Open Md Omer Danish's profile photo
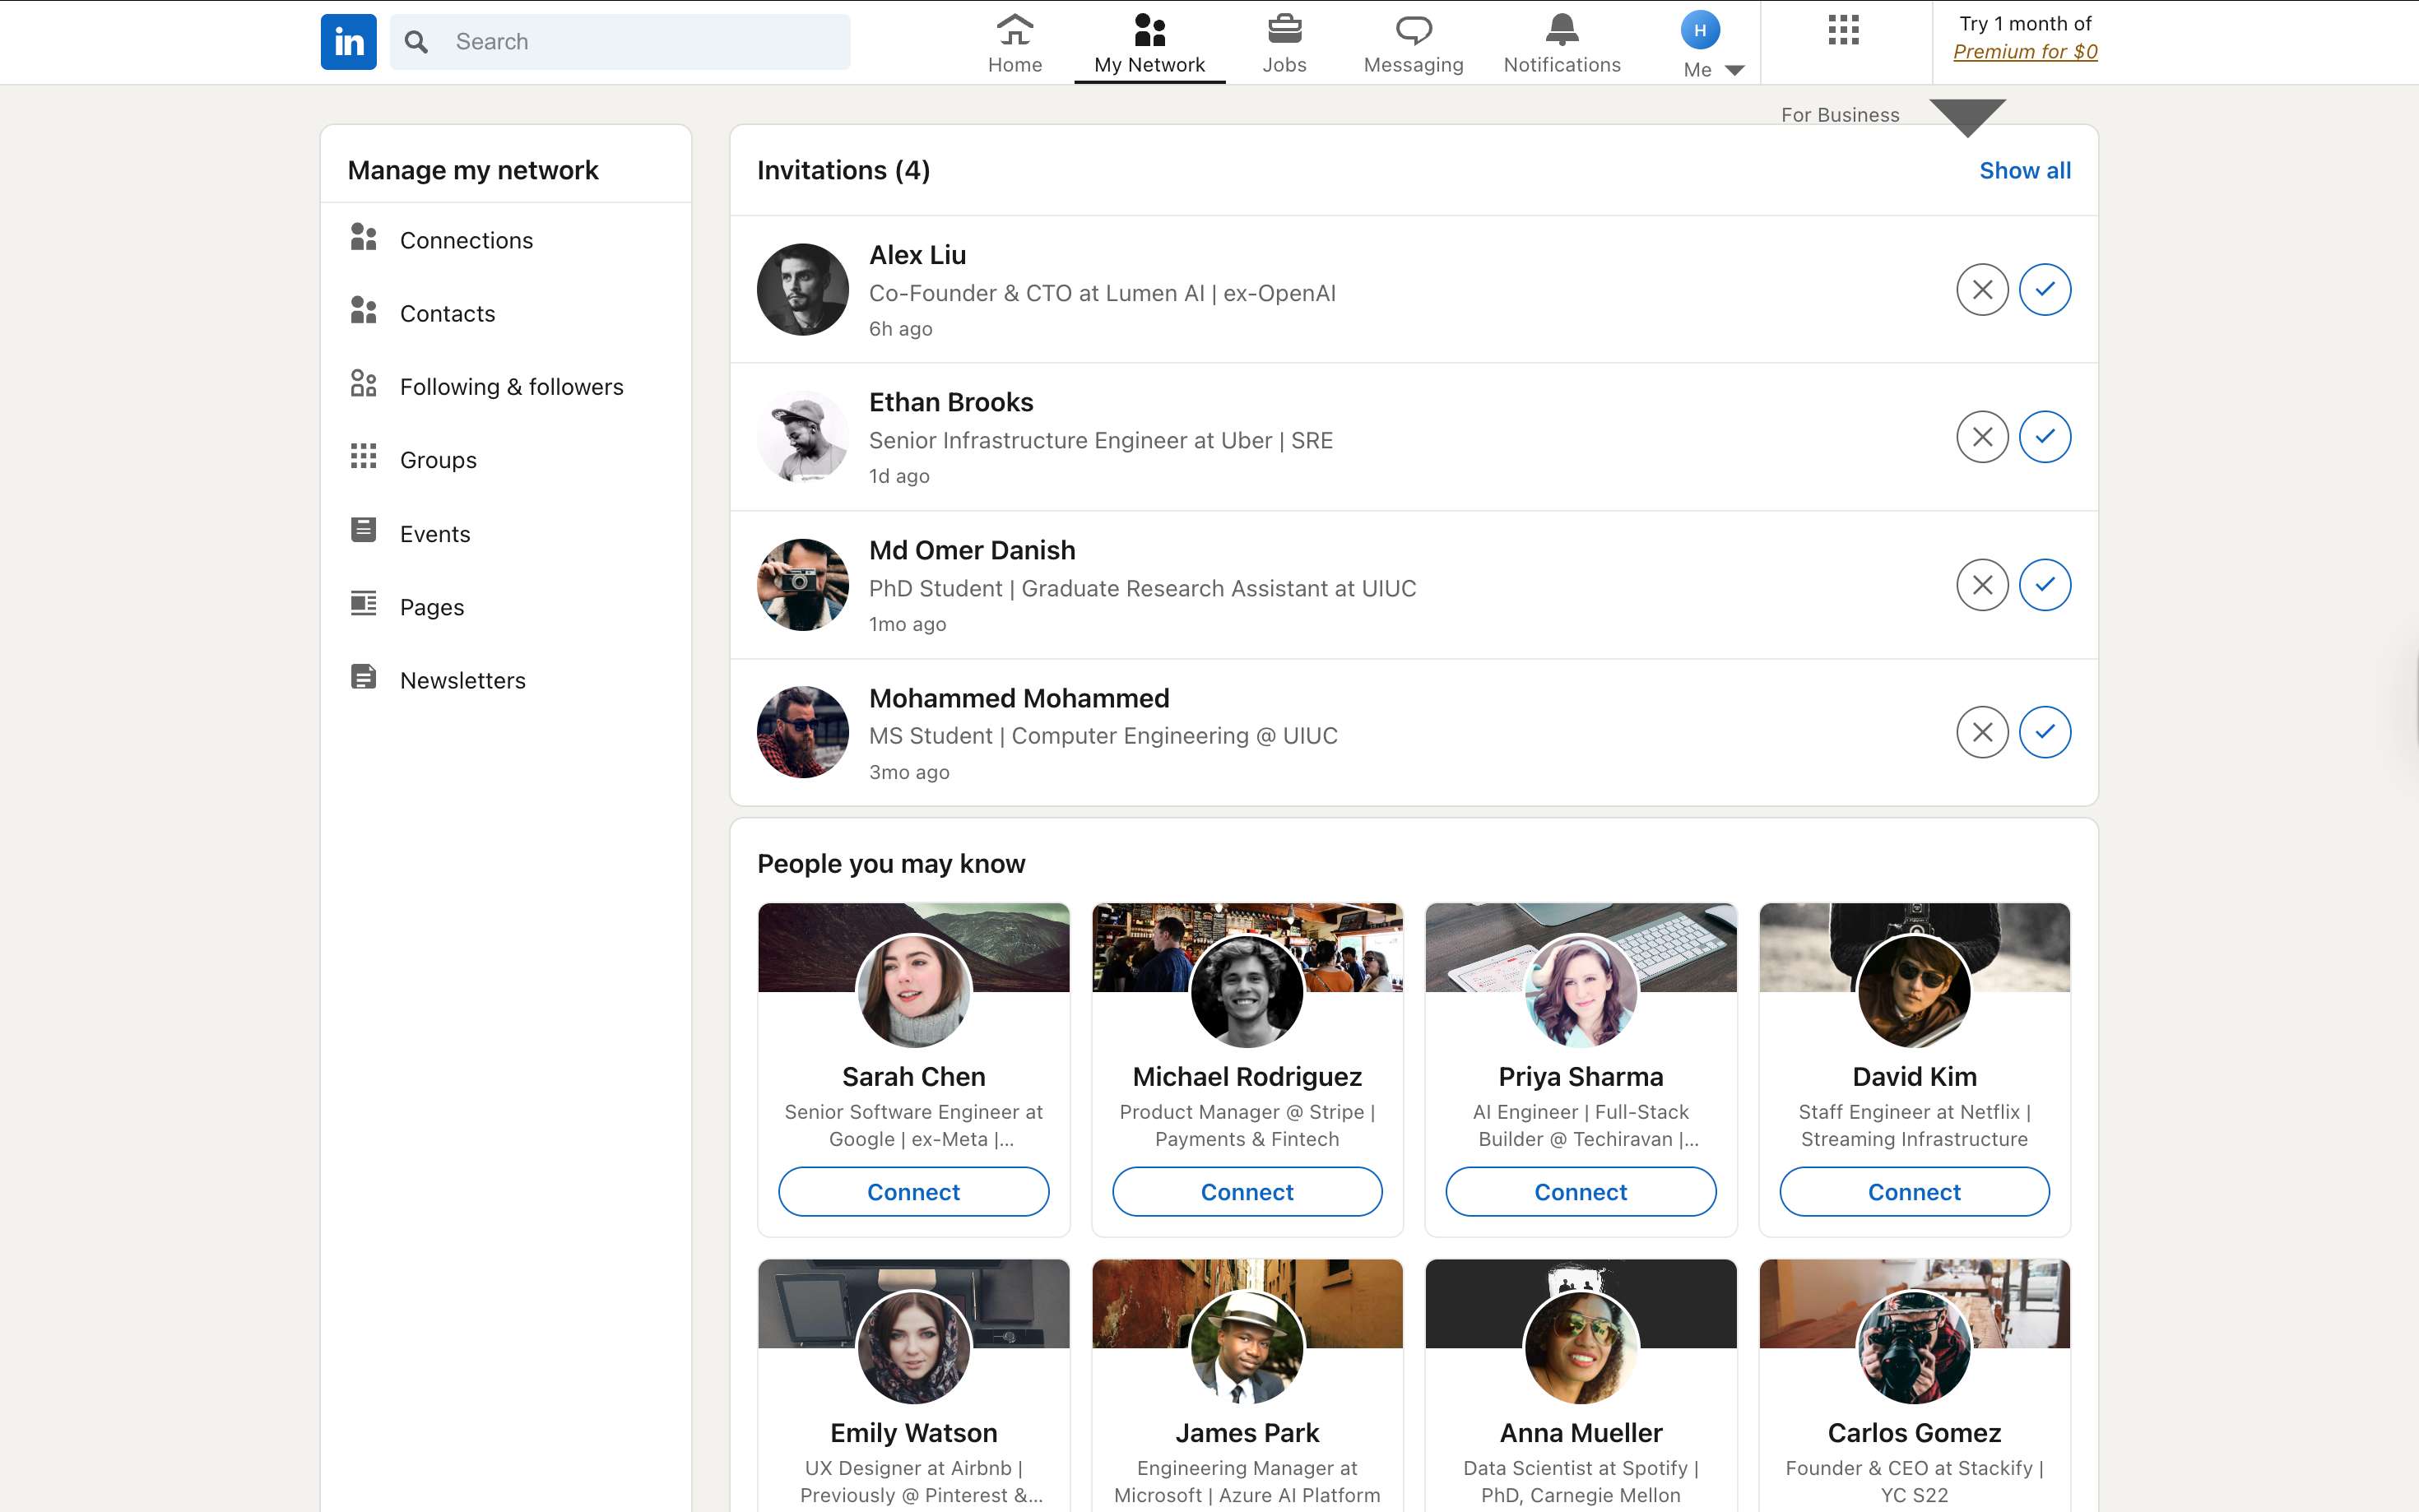2419x1512 pixels. 802,585
